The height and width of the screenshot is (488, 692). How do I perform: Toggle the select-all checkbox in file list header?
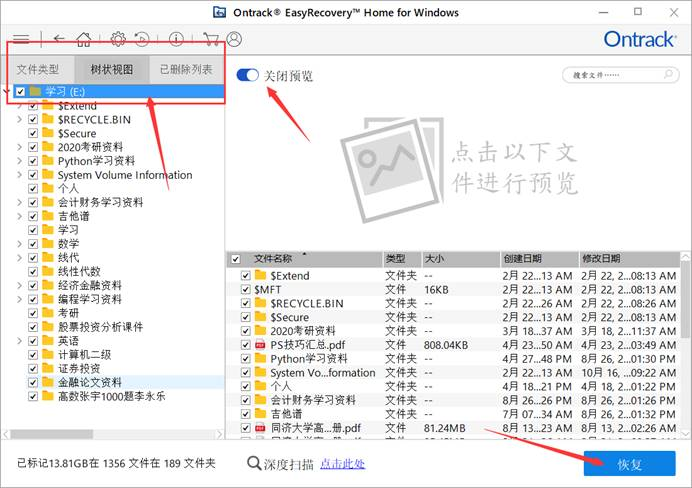(236, 259)
